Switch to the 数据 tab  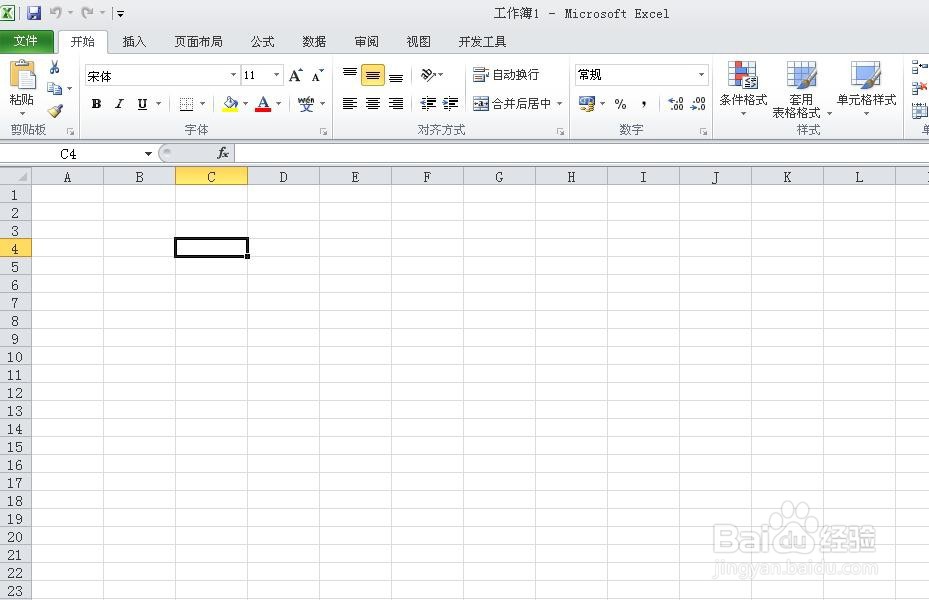click(x=314, y=41)
